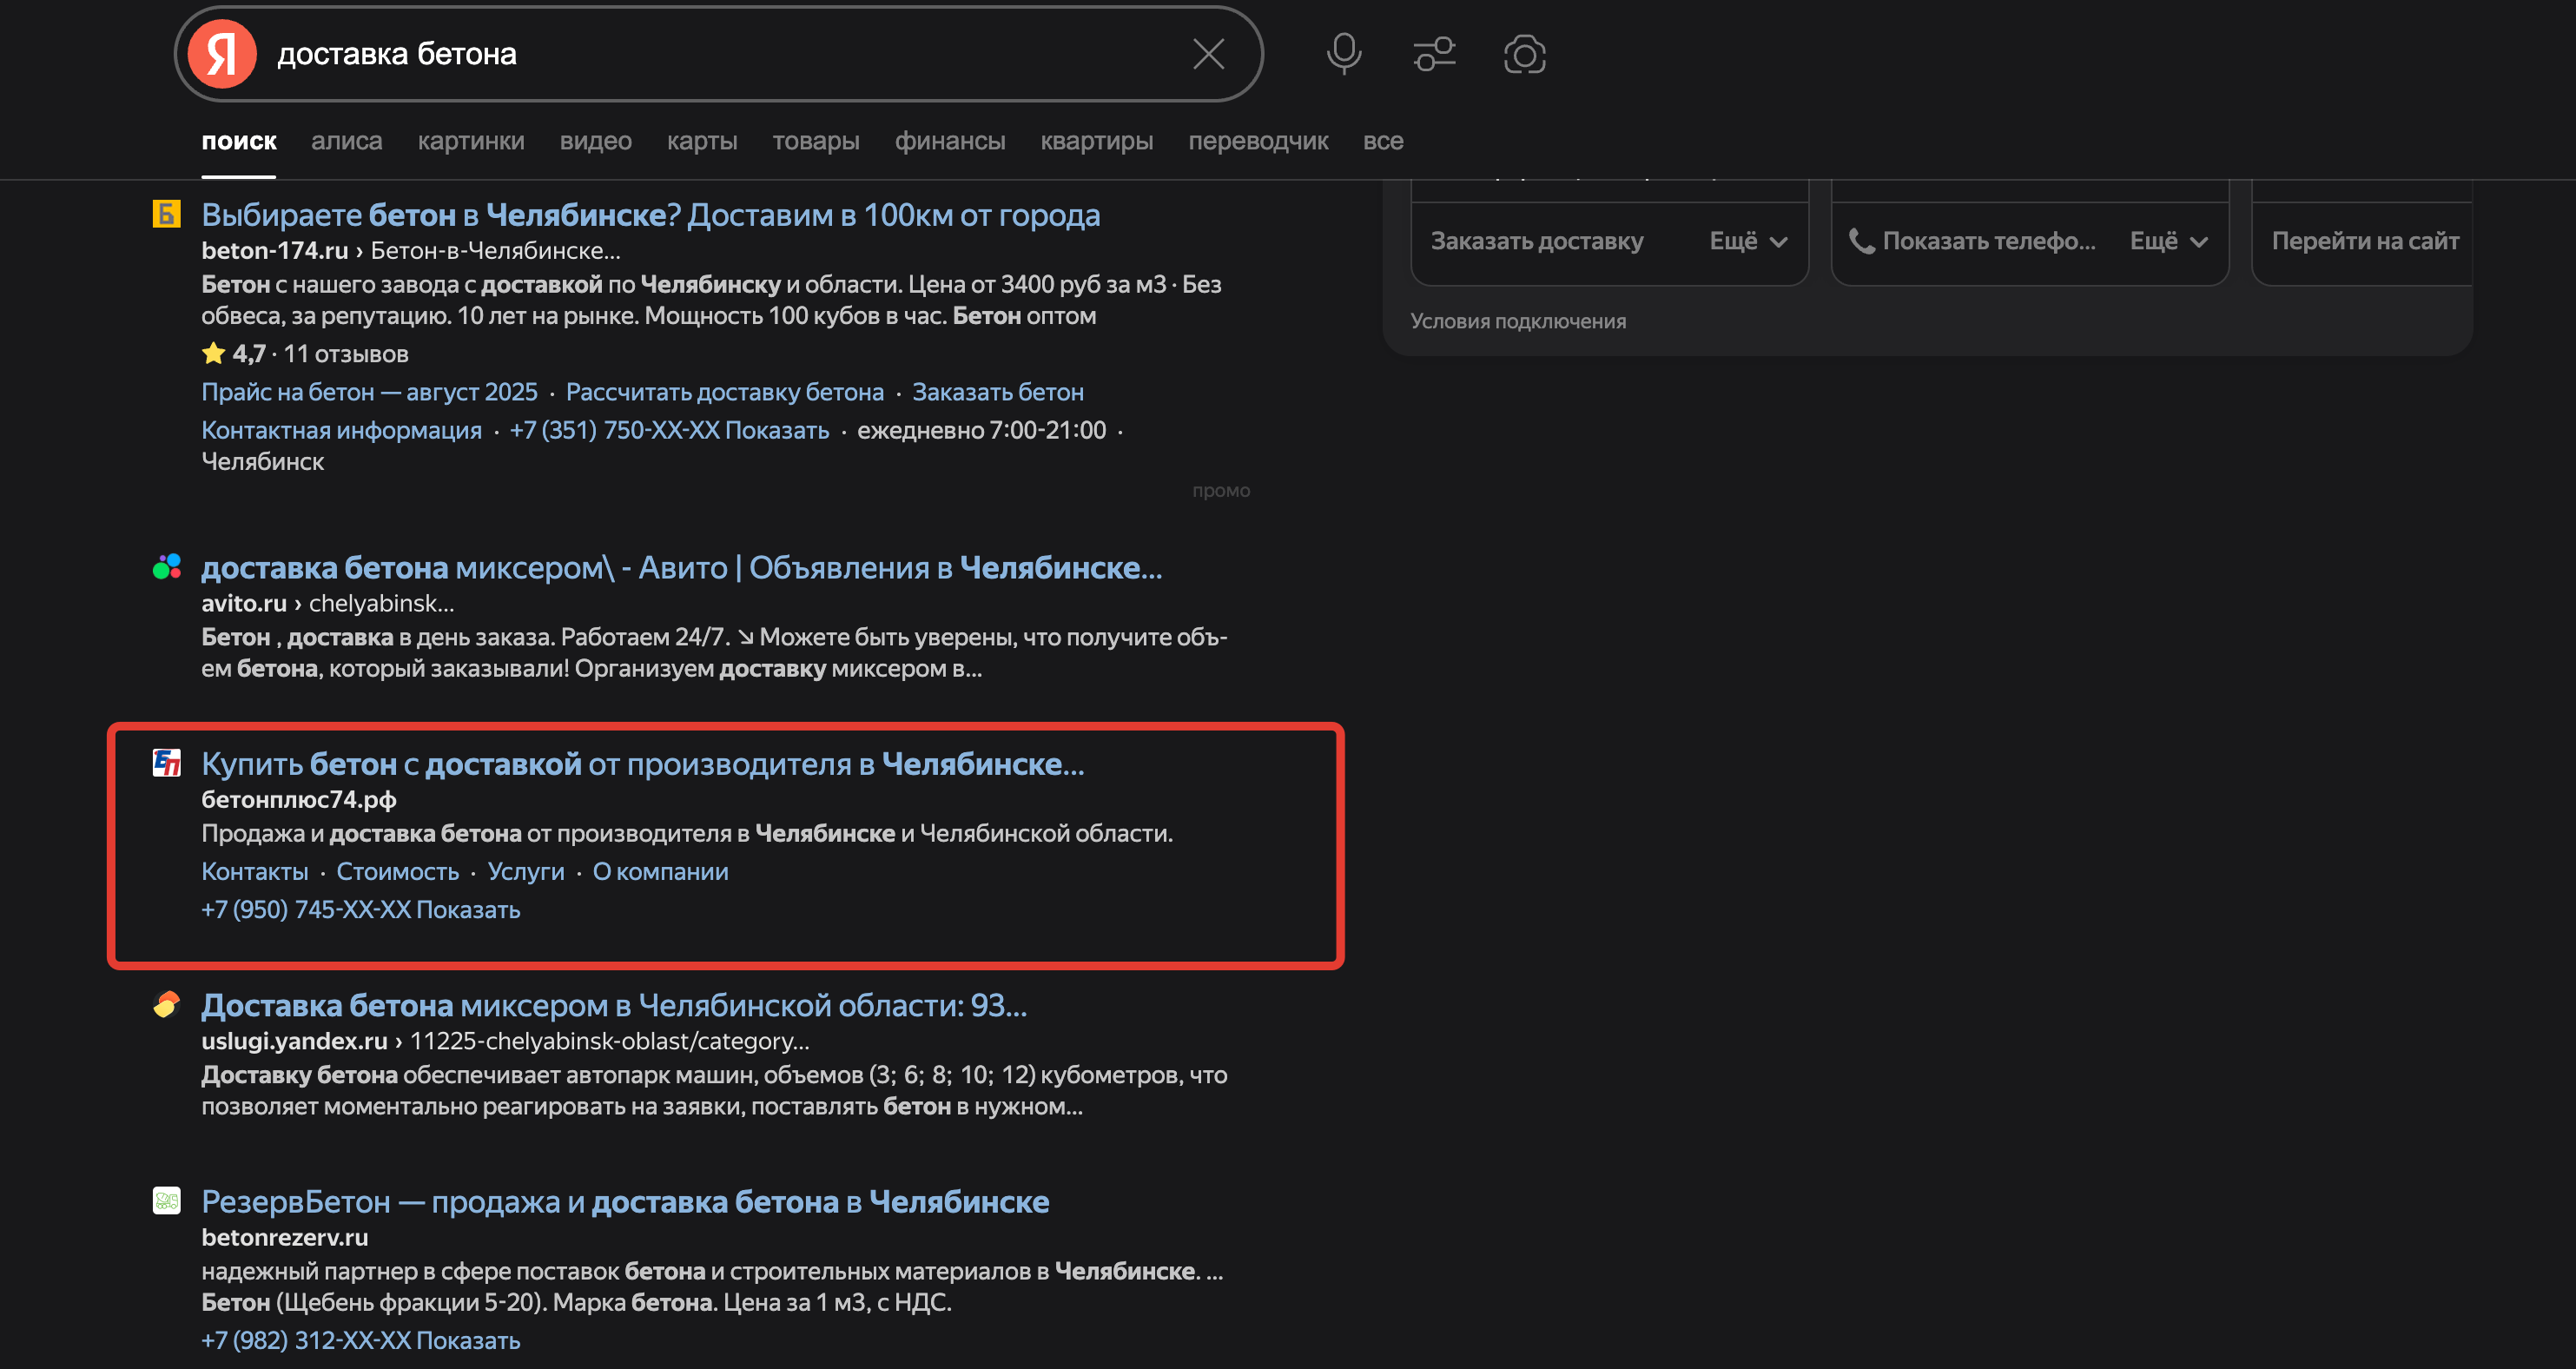Start image search using camera icon

pyautogui.click(x=1524, y=56)
